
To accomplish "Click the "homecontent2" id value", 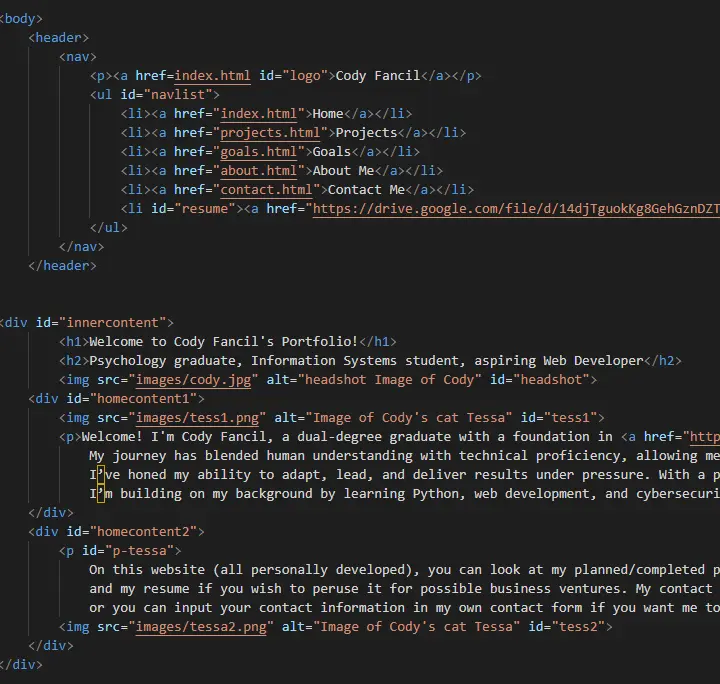I will [x=144, y=532].
